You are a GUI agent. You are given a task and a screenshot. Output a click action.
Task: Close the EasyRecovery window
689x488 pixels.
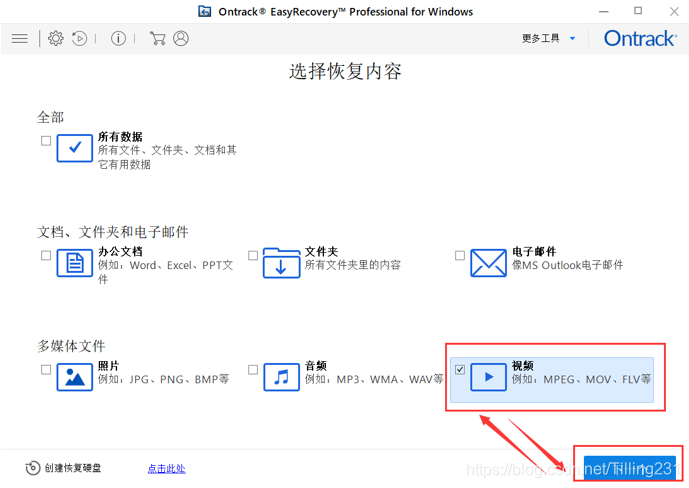[x=674, y=11]
